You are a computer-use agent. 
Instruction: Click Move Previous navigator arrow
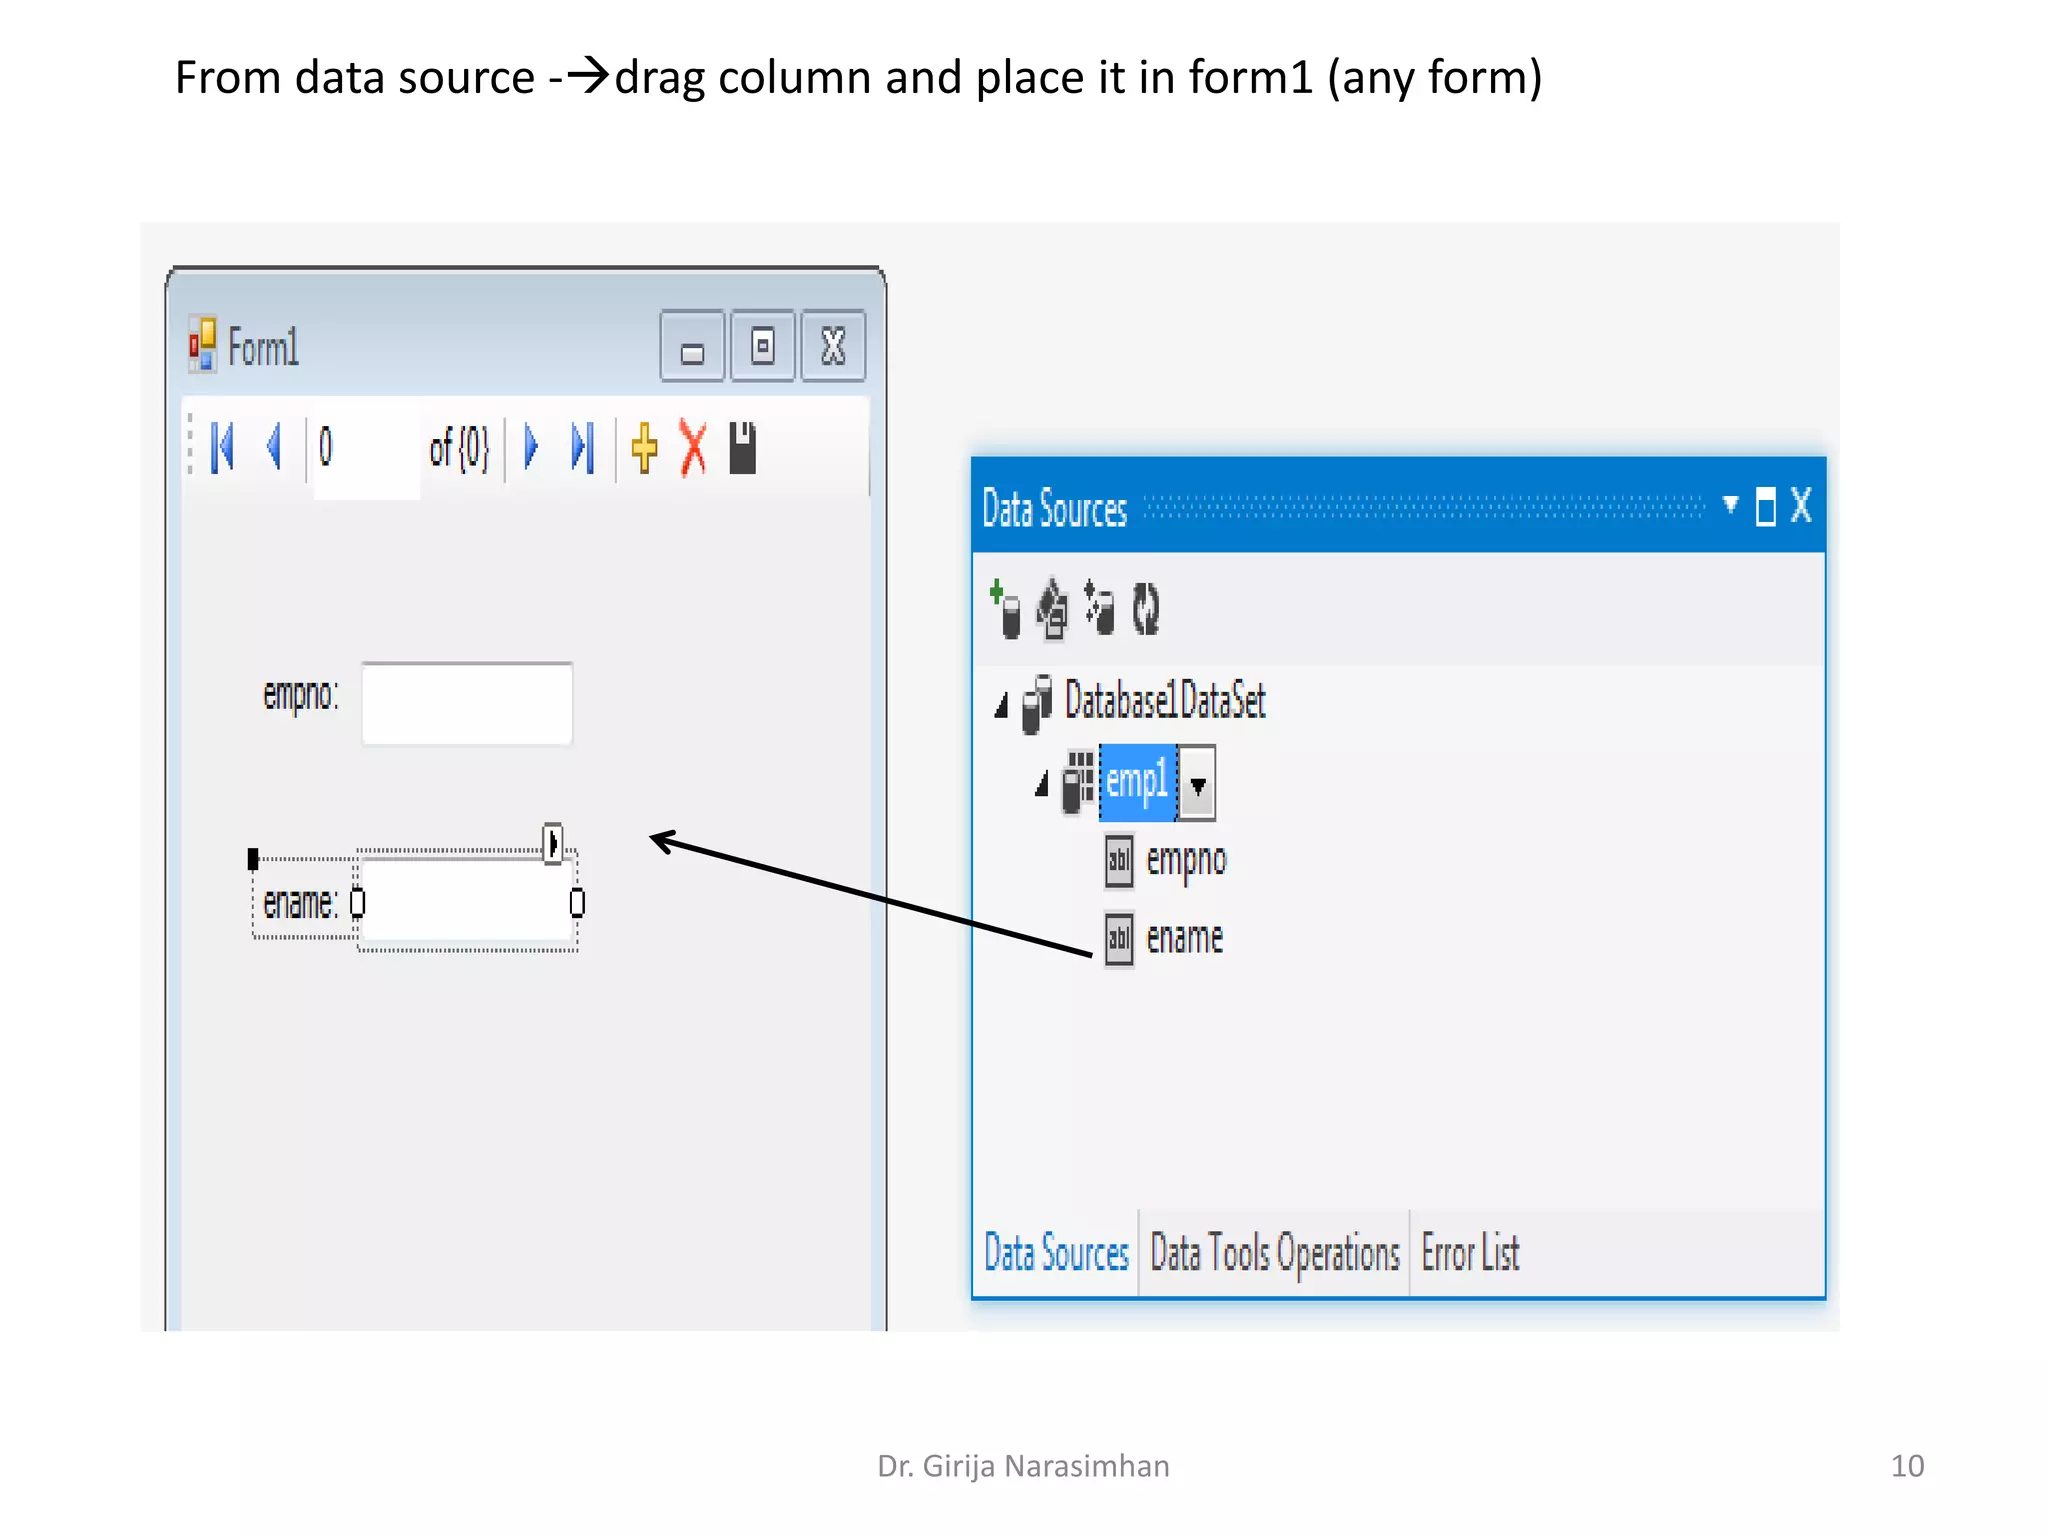click(274, 446)
